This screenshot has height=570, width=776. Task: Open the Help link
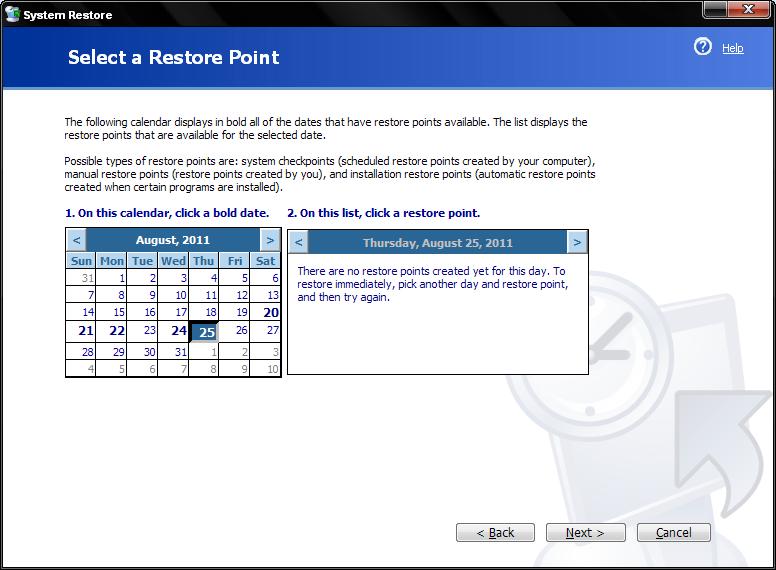733,48
